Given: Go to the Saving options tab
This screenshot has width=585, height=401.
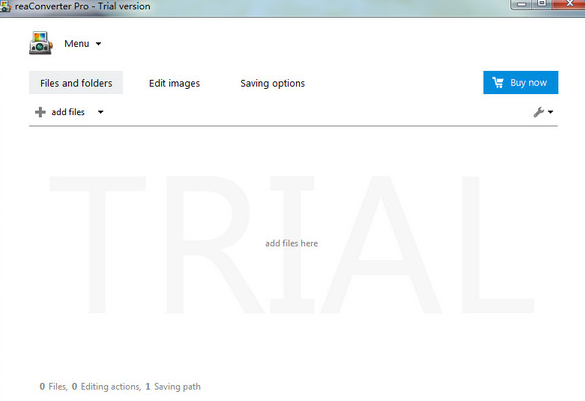Looking at the screenshot, I should [272, 83].
